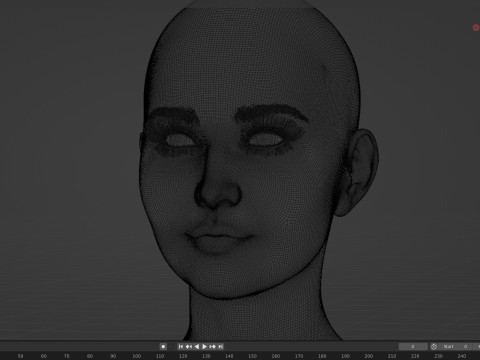Click the red X axis gizmo dot
The height and width of the screenshot is (360, 480).
(x=476, y=28)
